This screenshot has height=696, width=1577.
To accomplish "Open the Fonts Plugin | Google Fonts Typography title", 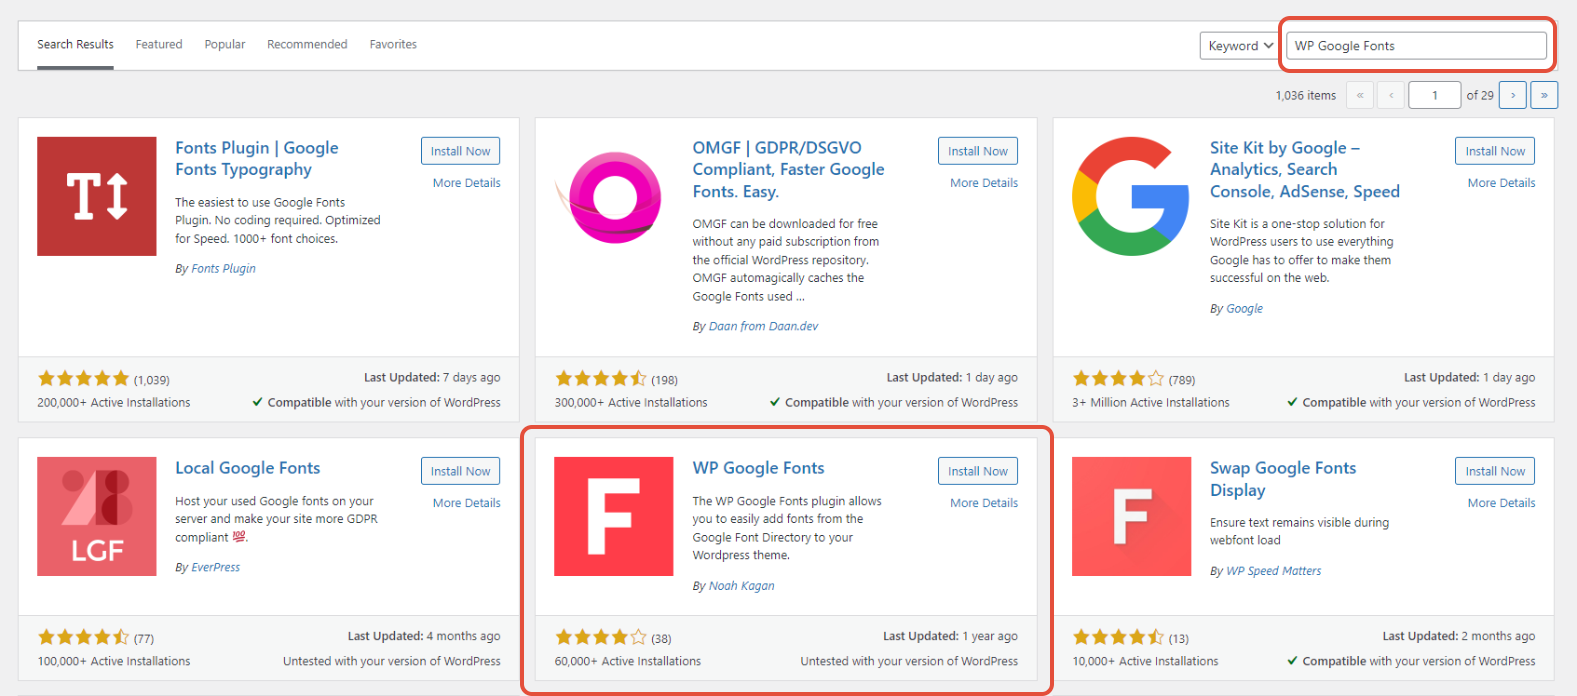I will [x=257, y=158].
